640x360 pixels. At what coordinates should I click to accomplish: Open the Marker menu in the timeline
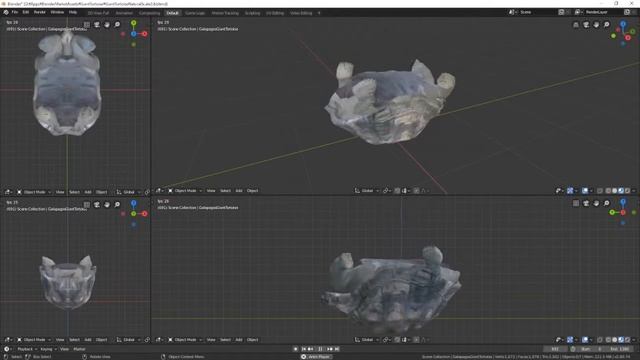pos(79,349)
